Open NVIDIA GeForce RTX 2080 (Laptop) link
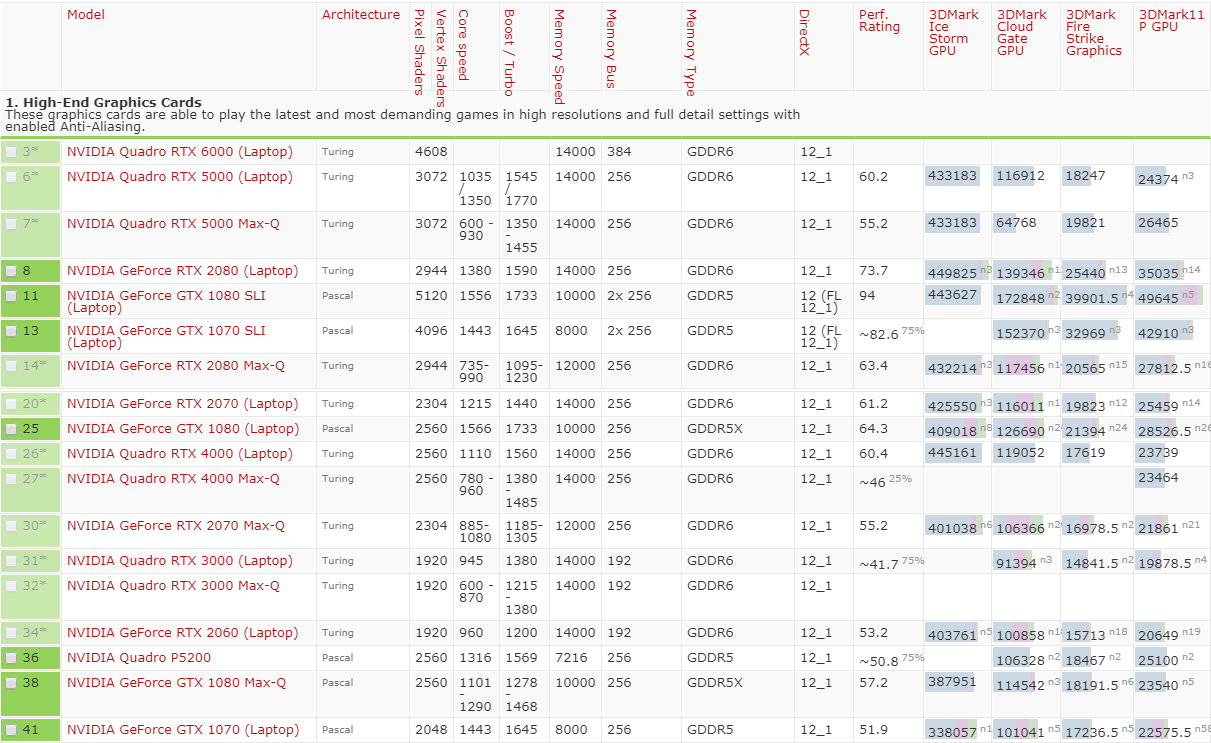The height and width of the screenshot is (743, 1211). click(182, 271)
